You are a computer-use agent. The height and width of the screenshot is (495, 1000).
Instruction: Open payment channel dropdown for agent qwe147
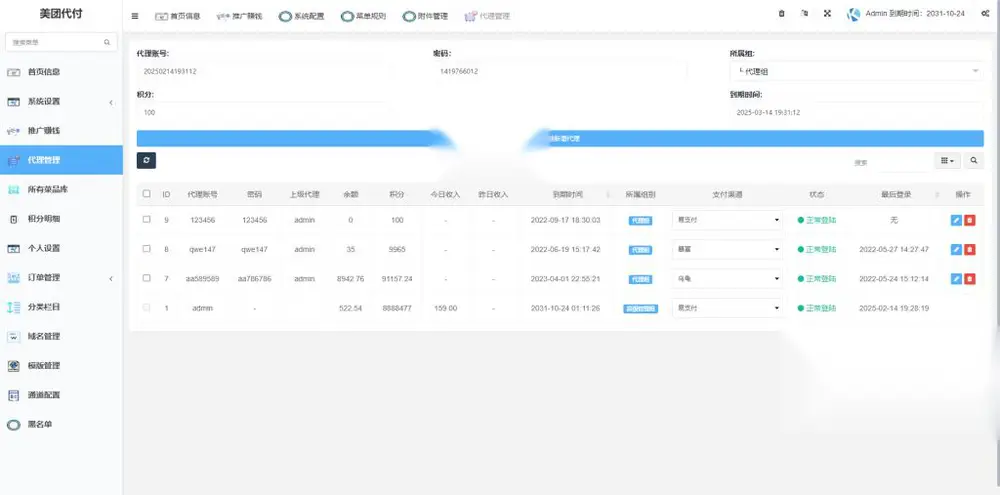coord(728,249)
